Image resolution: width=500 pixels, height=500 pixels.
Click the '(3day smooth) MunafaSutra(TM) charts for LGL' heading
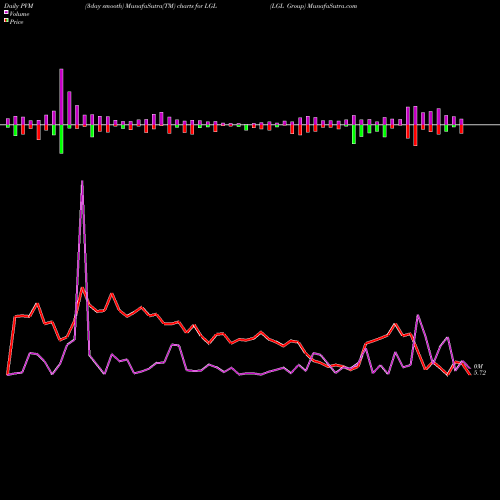(x=151, y=6)
